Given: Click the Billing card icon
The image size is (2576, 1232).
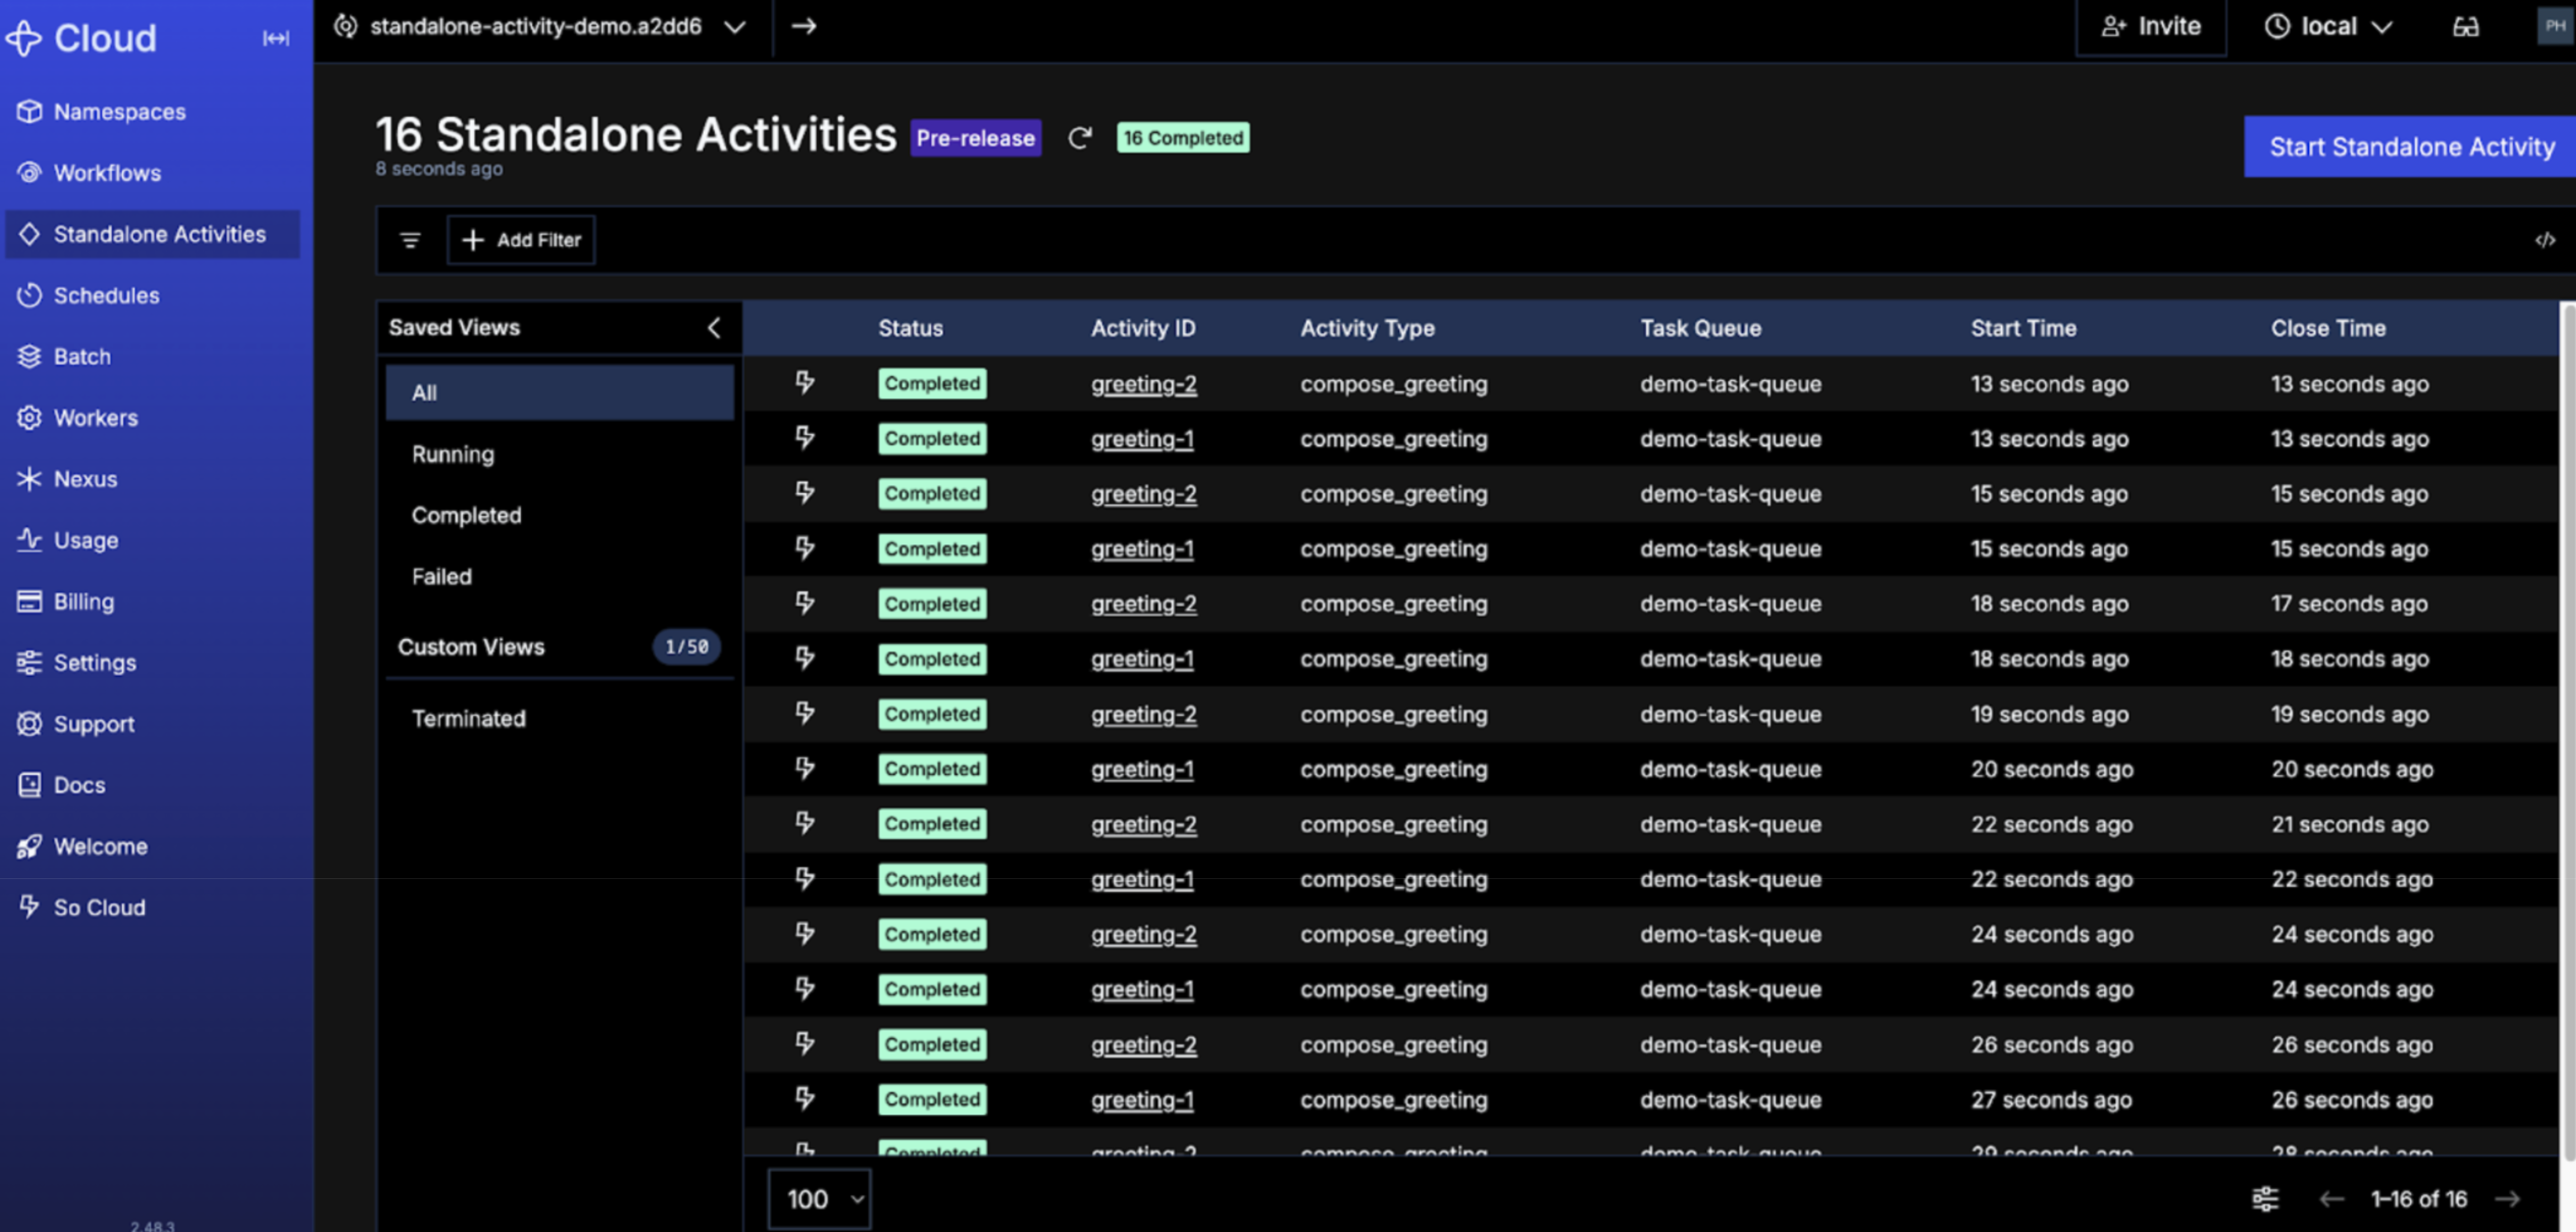Looking at the screenshot, I should click(x=29, y=601).
